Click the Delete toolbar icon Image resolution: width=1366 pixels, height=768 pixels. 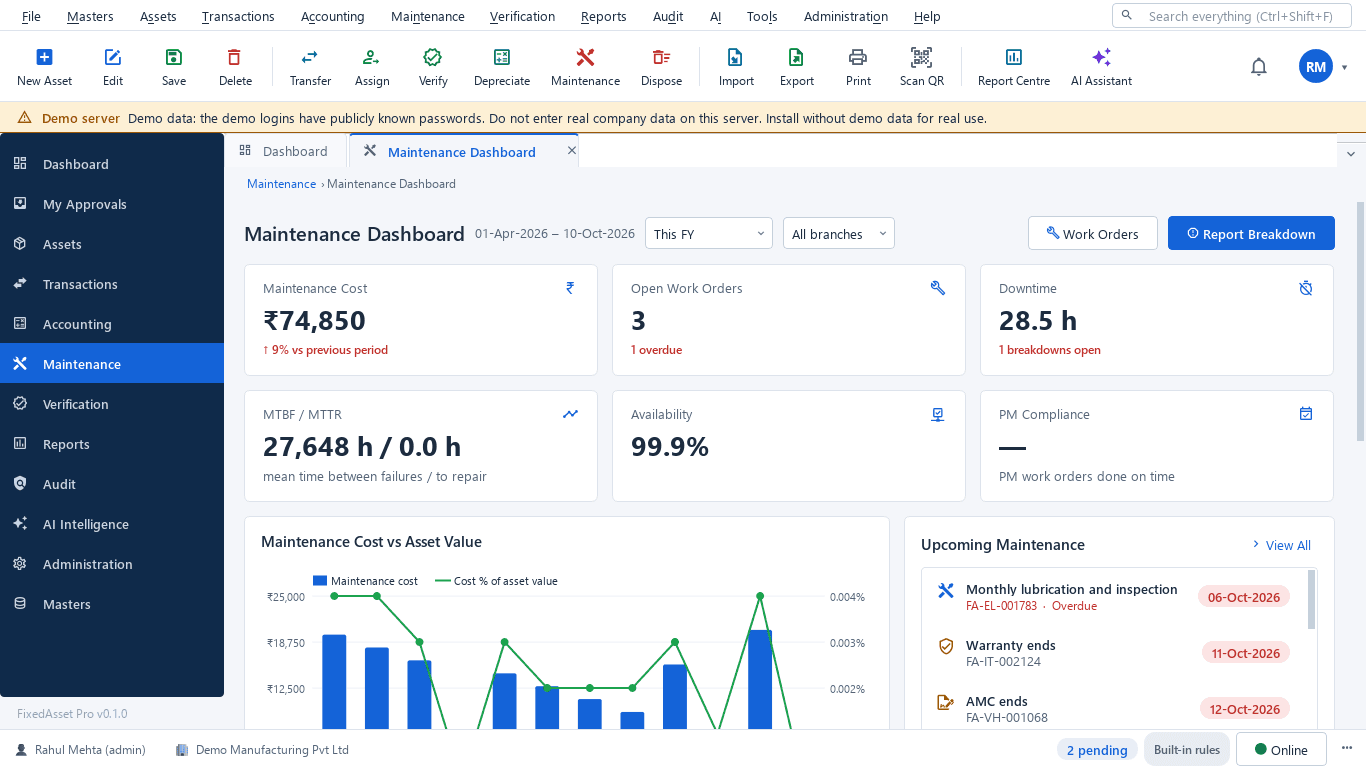(x=235, y=58)
